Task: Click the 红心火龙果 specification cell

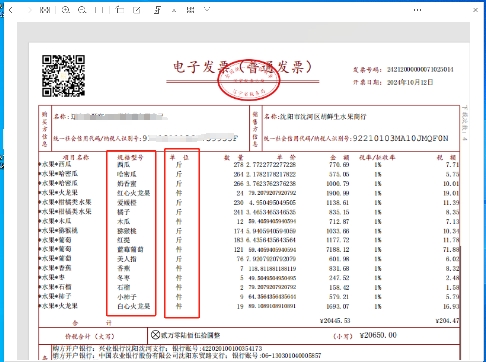Action: coord(134,193)
